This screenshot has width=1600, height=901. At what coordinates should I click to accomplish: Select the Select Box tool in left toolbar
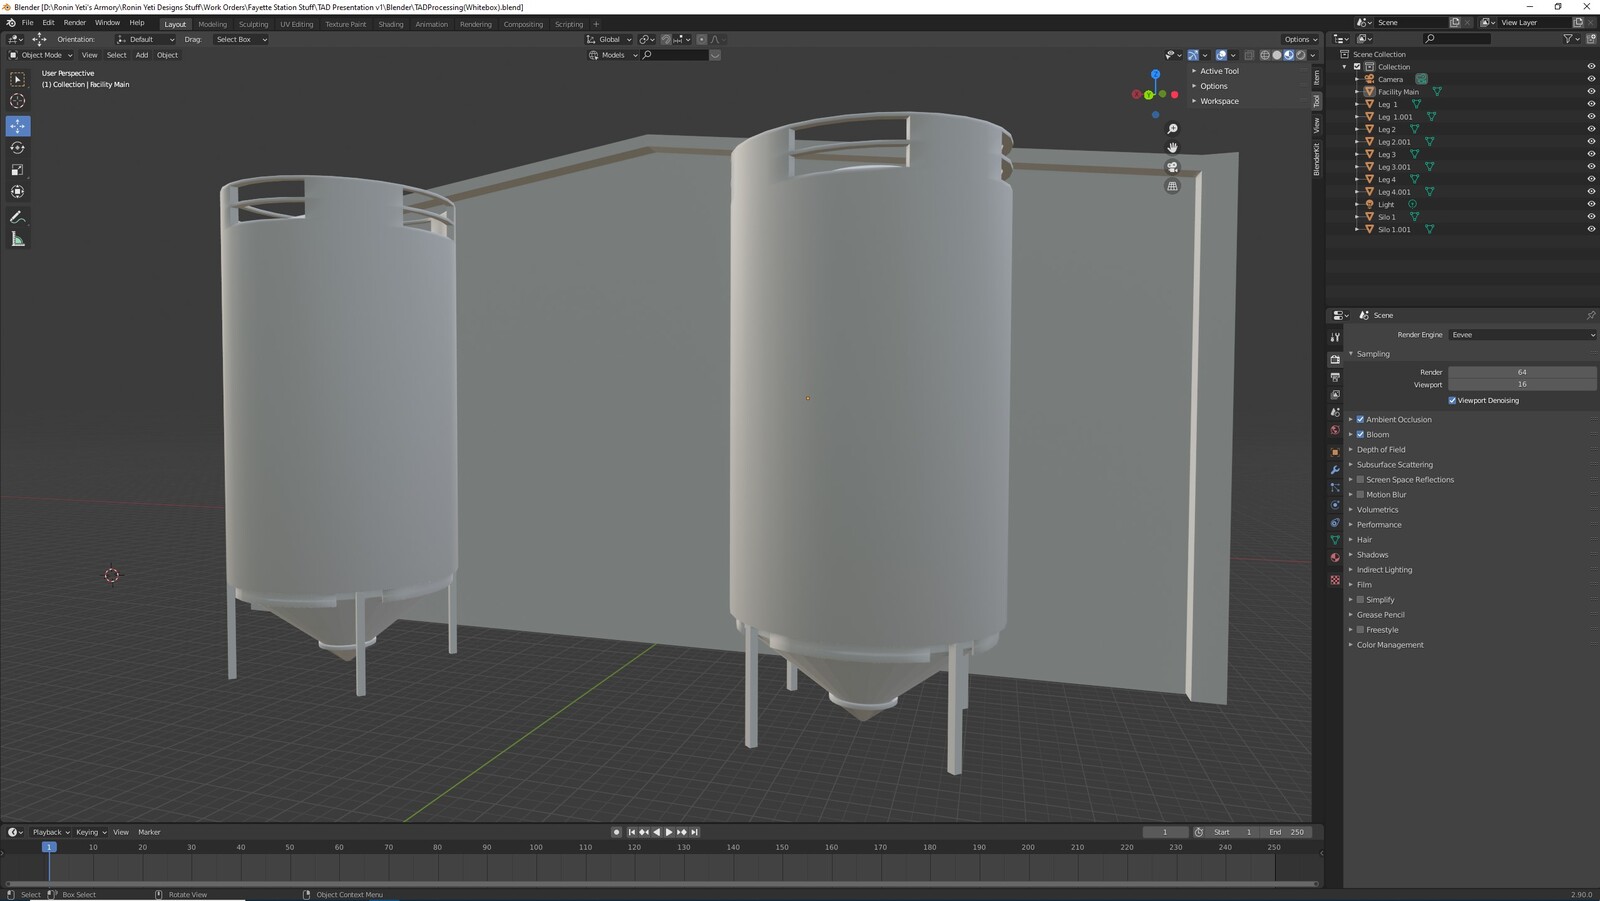tap(18, 79)
